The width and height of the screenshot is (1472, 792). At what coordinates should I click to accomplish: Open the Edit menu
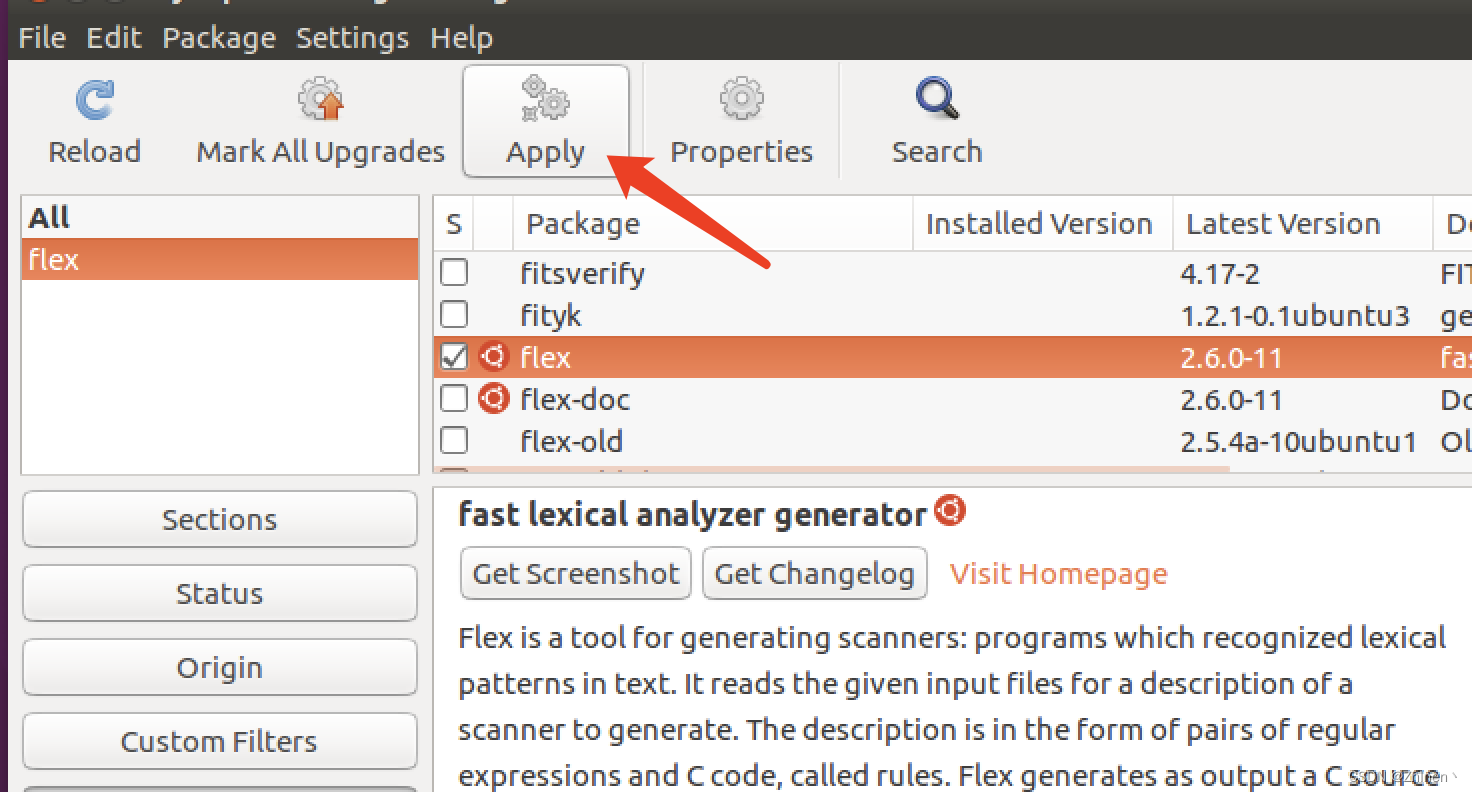114,38
